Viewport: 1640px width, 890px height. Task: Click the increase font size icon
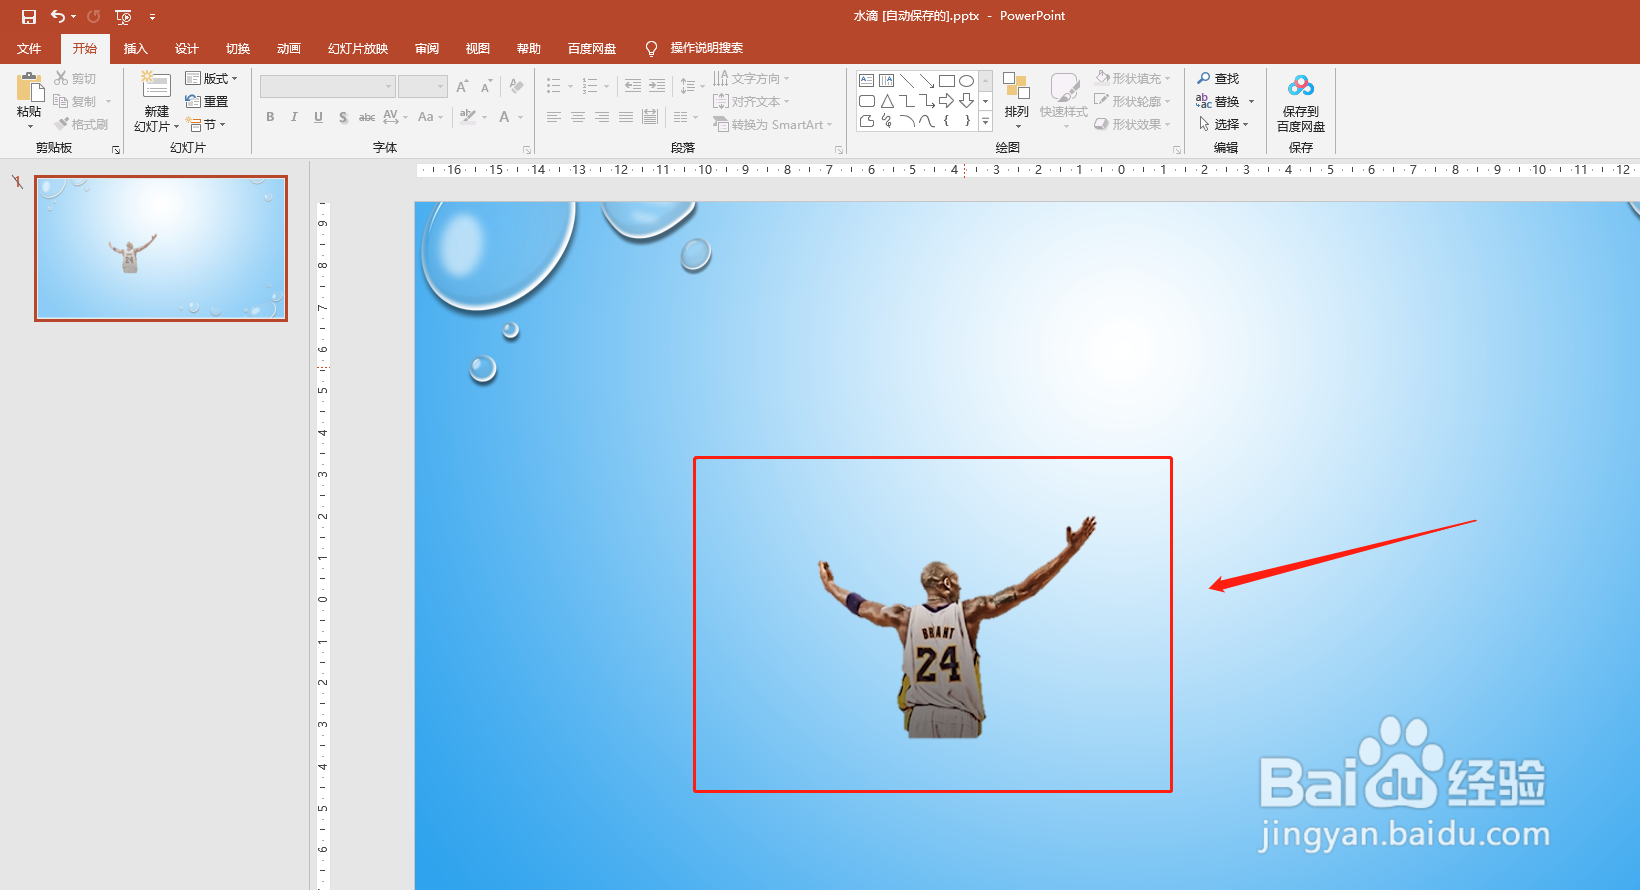click(462, 87)
